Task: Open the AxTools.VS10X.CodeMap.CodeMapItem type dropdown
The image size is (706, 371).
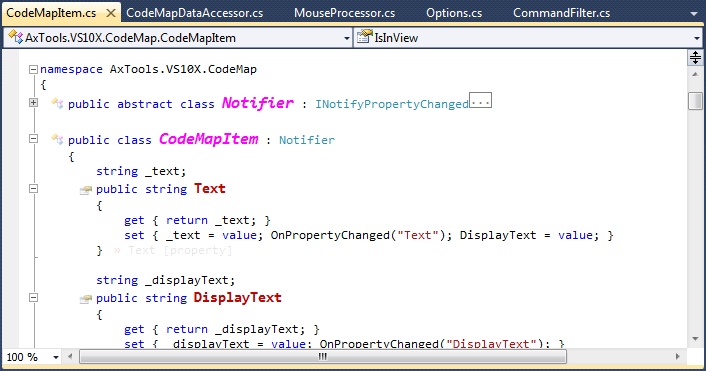Action: coord(347,38)
